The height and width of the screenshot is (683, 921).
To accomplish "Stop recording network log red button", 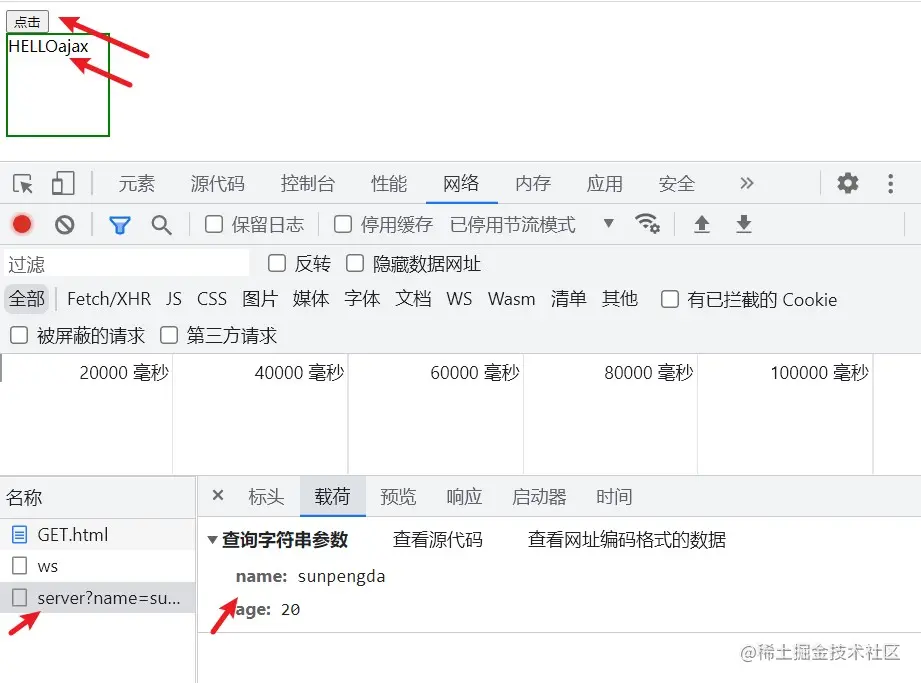I will click(22, 224).
